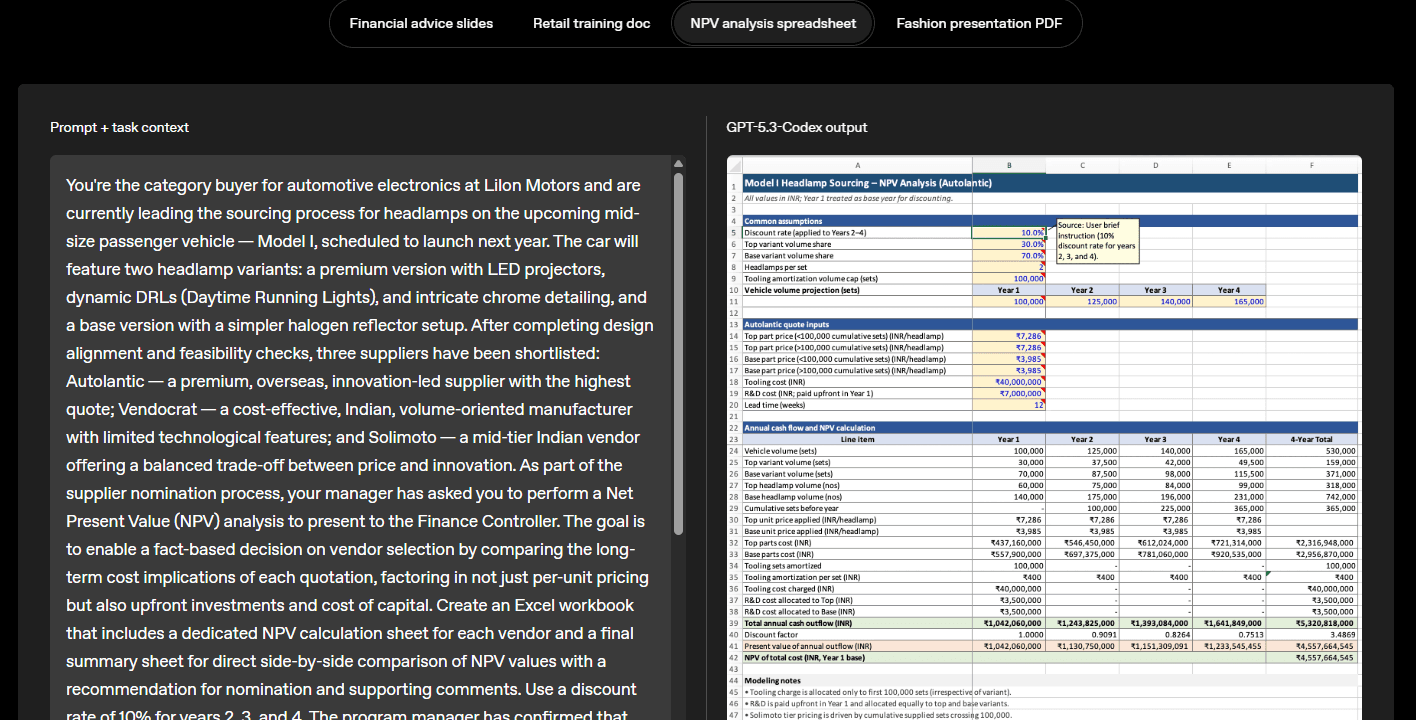Click the prompt text paragraph in left panel
Viewport: 1416px width, 720px height.
click(x=360, y=437)
